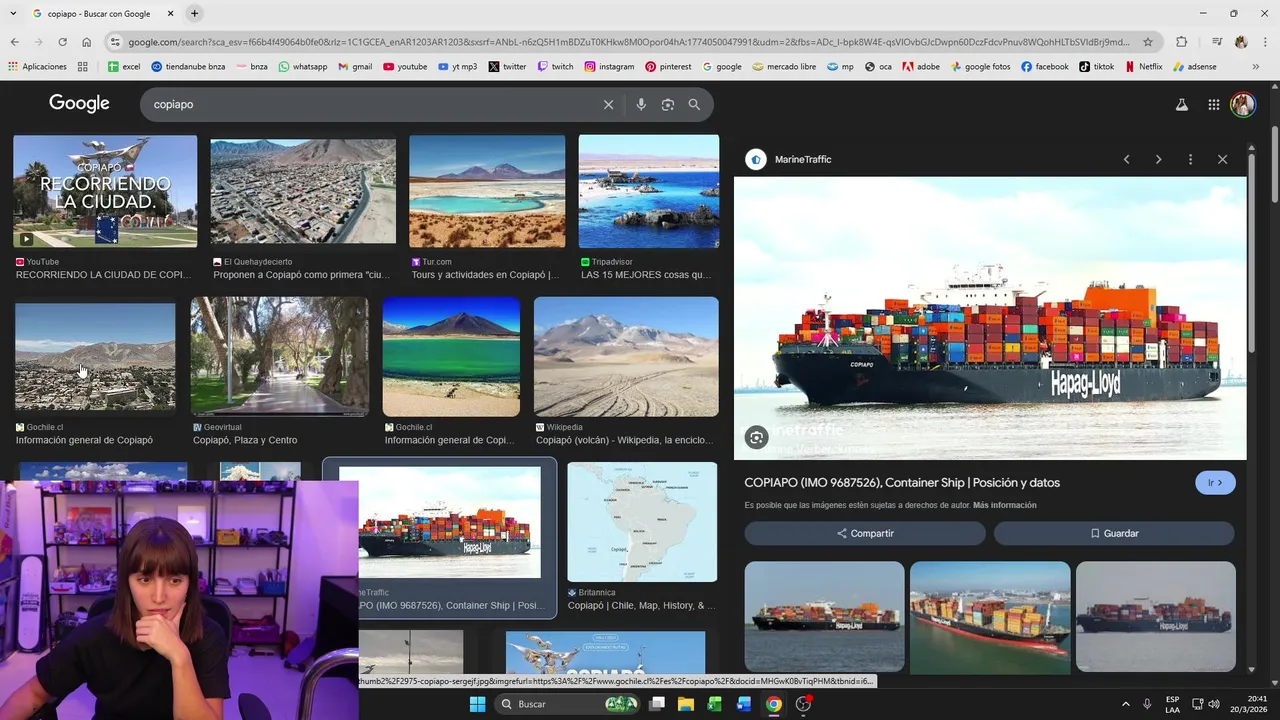View site information icon in address bar

[x=115, y=42]
